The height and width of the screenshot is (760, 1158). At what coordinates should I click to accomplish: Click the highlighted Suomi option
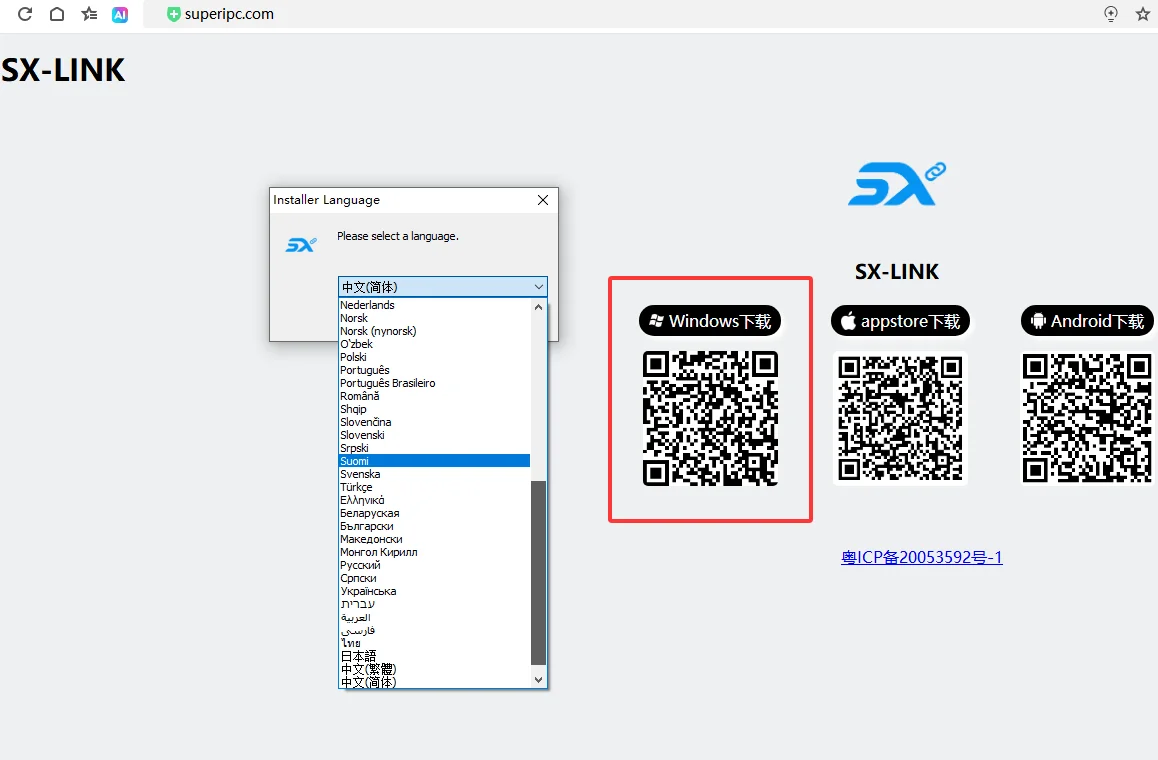coord(434,461)
